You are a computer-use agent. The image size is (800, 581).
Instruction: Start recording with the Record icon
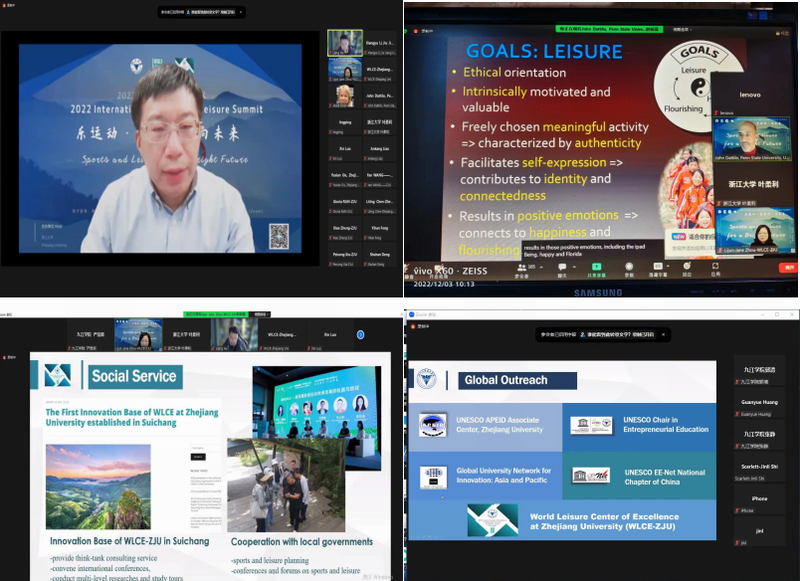pos(631,268)
